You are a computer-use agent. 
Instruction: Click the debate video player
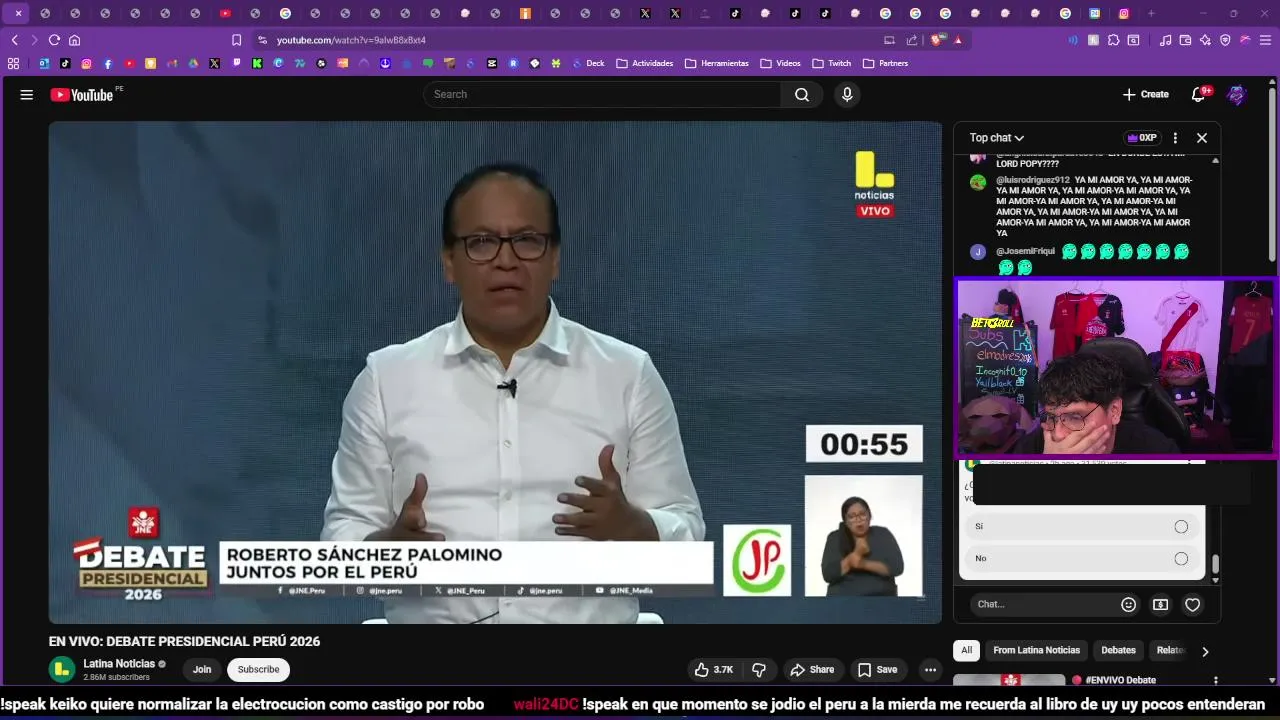point(495,372)
